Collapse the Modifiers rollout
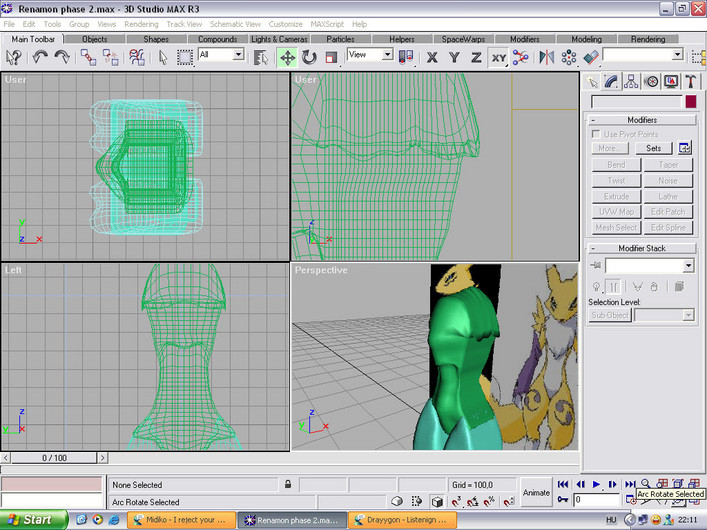The width and height of the screenshot is (707, 530). click(642, 120)
